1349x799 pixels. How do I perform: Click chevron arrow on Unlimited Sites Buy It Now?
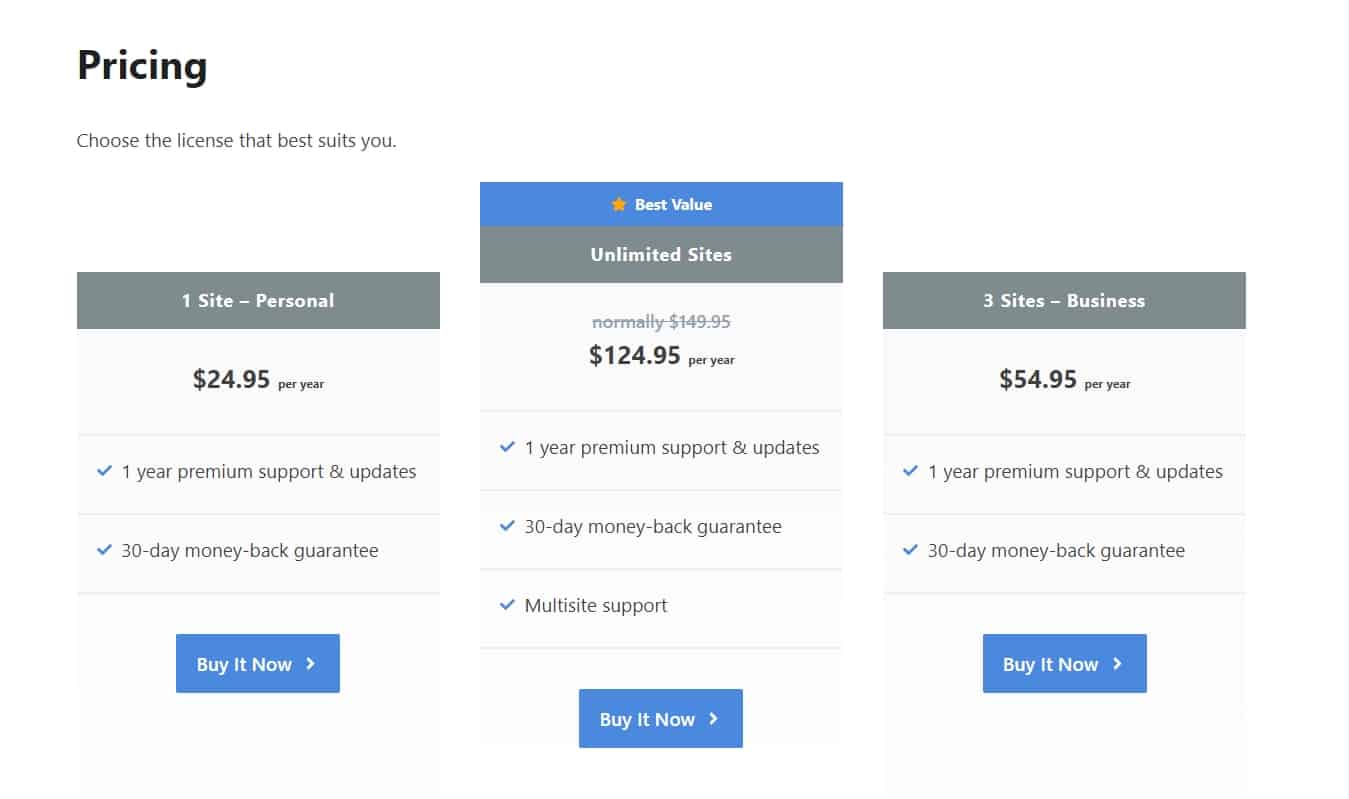tap(713, 718)
